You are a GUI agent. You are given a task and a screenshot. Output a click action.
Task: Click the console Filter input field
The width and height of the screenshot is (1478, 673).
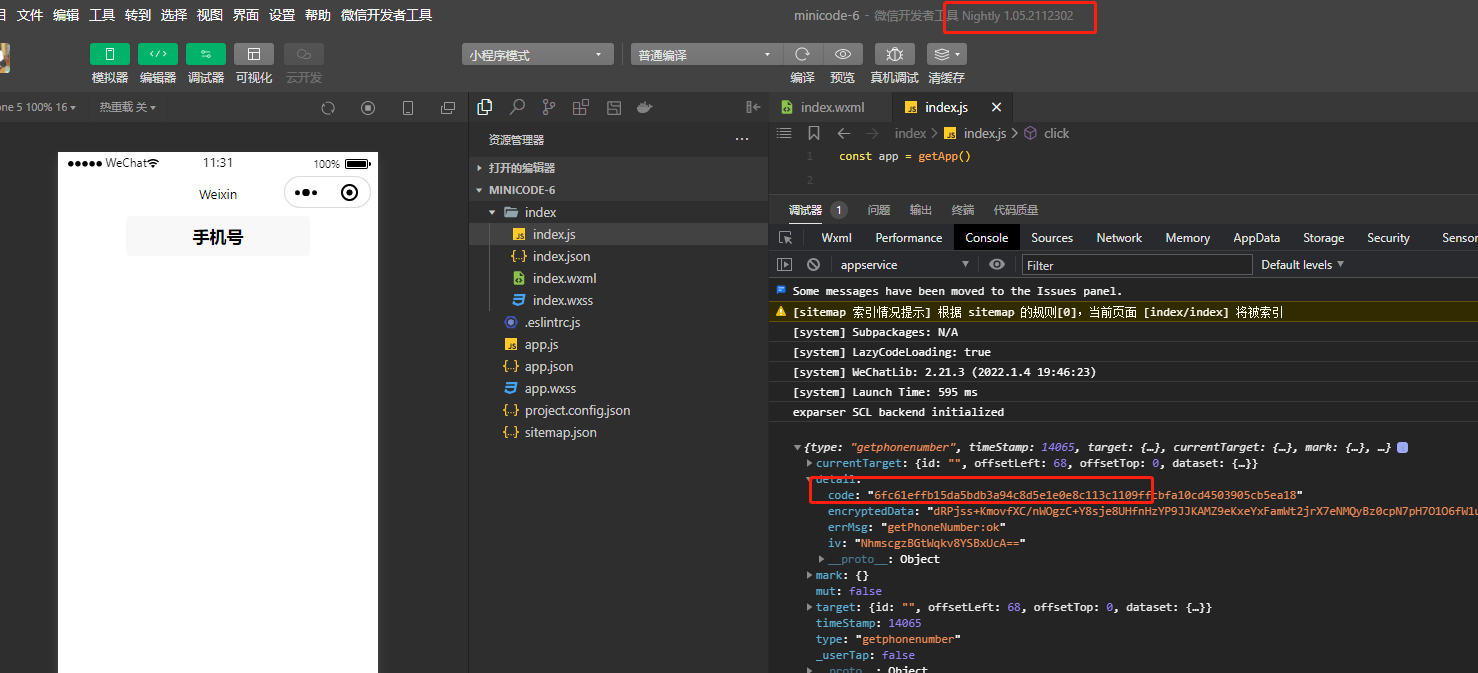point(1136,265)
